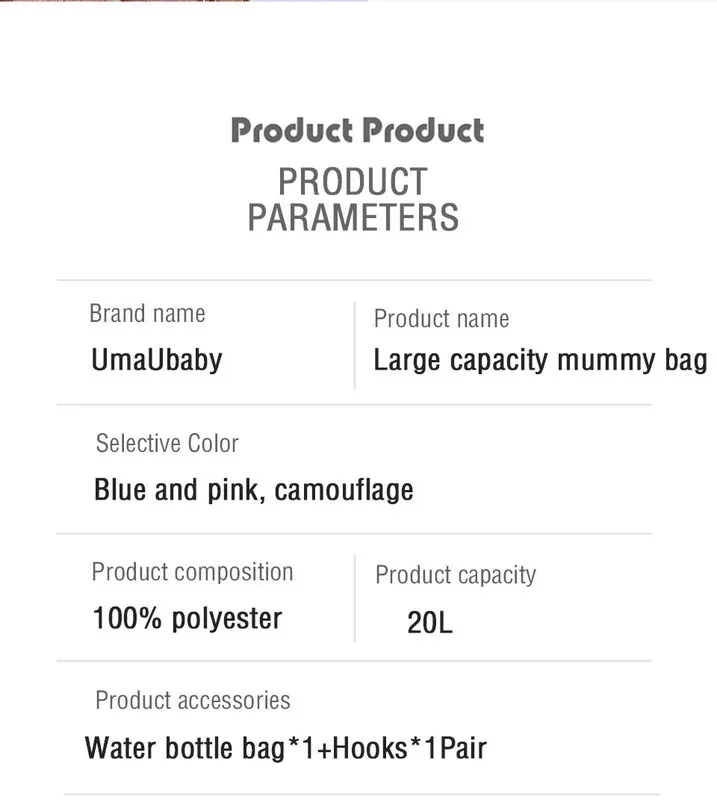Image resolution: width=717 pixels, height=800 pixels.
Task: Click the image strip at top edge
Action: pos(184,1)
